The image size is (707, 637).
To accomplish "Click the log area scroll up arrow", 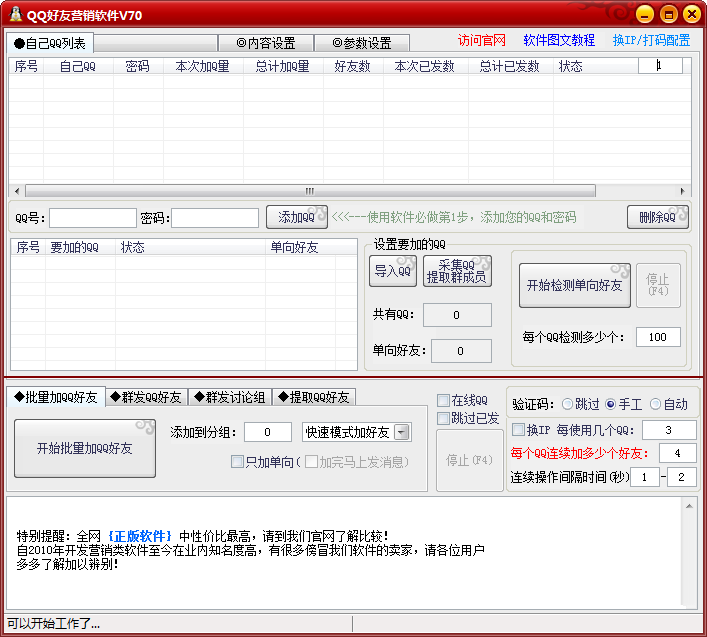I will [689, 506].
